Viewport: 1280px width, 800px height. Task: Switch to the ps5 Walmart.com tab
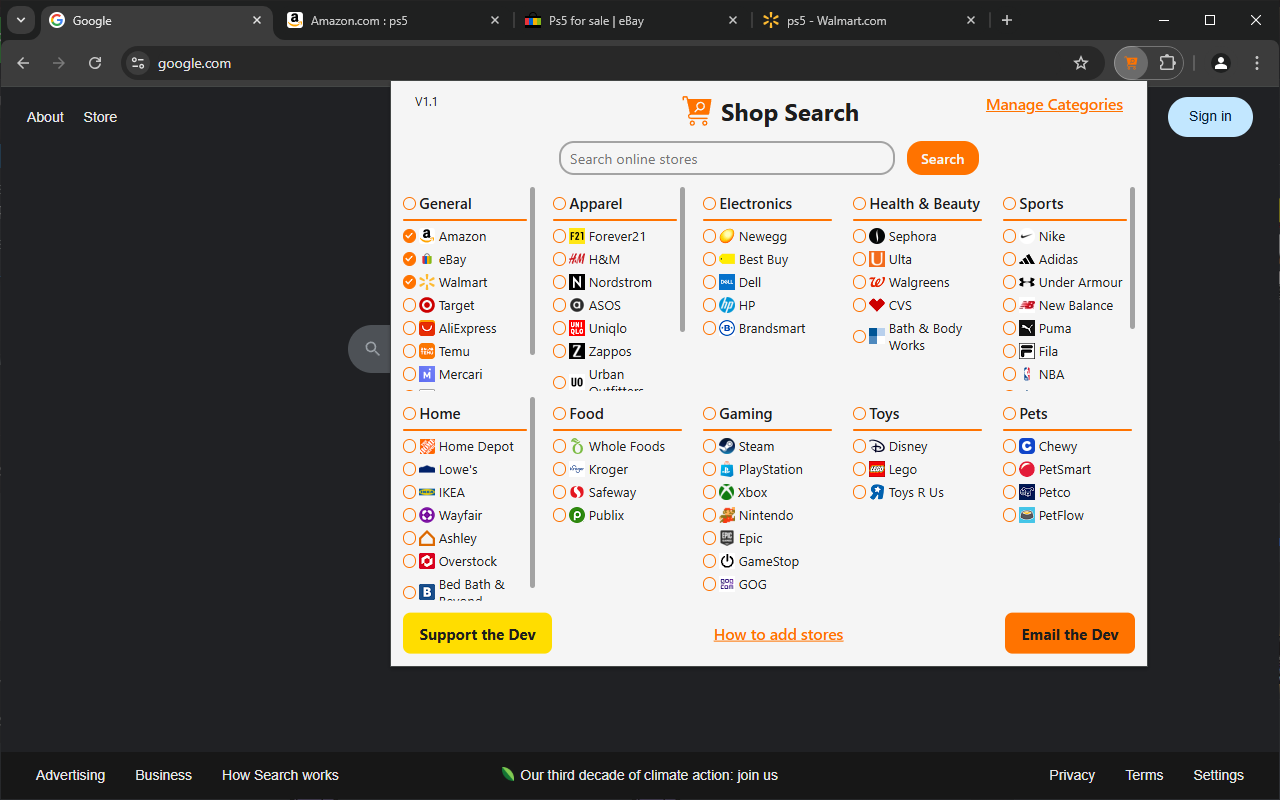click(869, 20)
